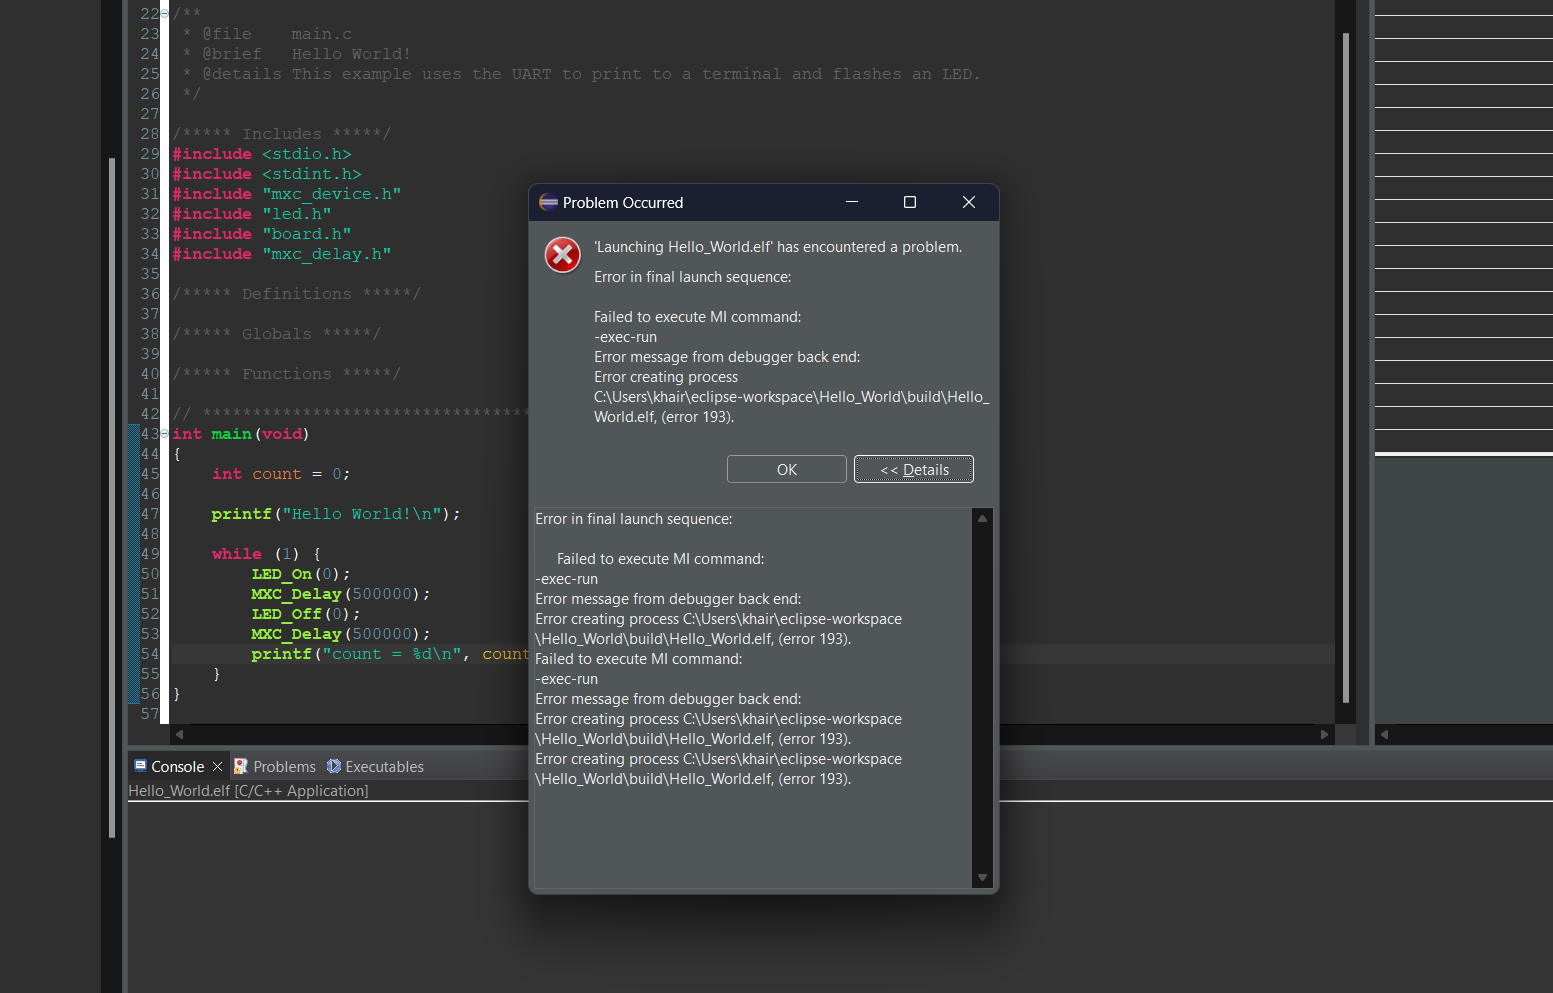Viewport: 1553px width, 993px height.
Task: Collapse the file header comment at line 22
Action: click(164, 14)
